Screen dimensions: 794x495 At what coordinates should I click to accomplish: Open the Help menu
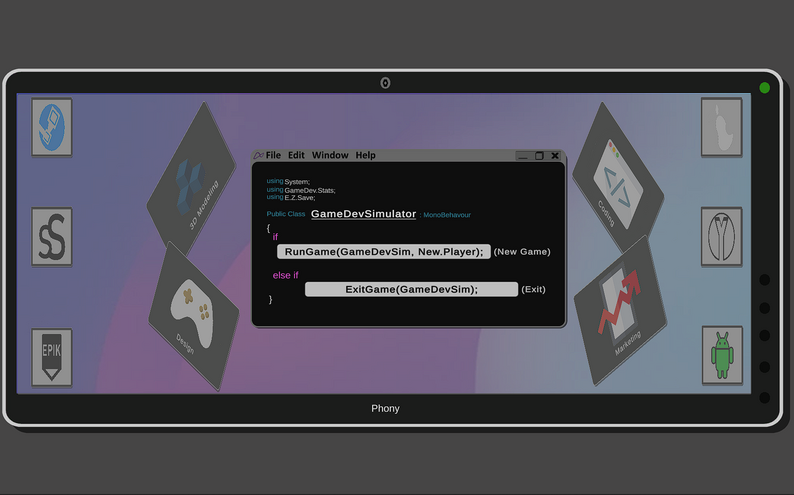365,155
